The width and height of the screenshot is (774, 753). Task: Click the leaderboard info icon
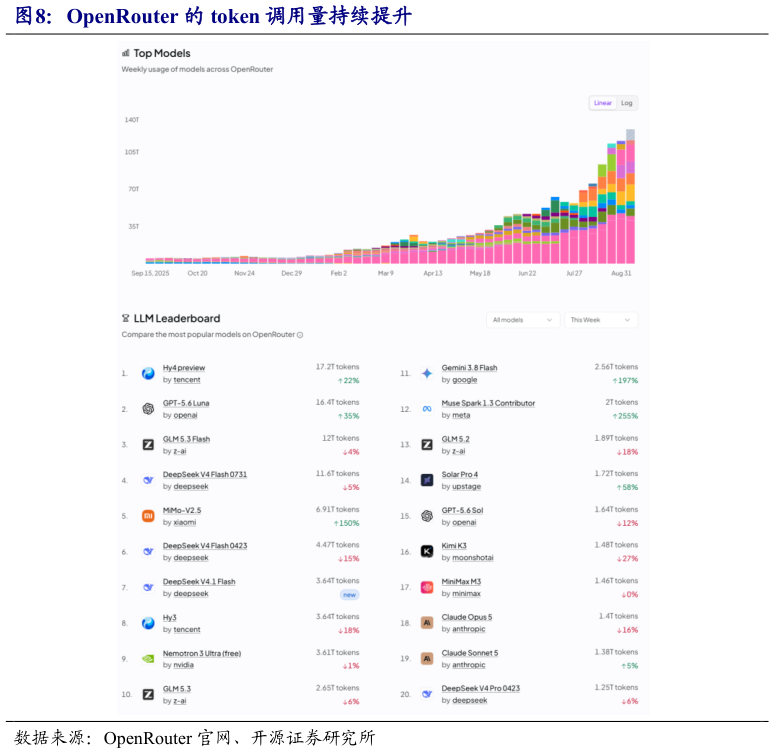coord(300,335)
